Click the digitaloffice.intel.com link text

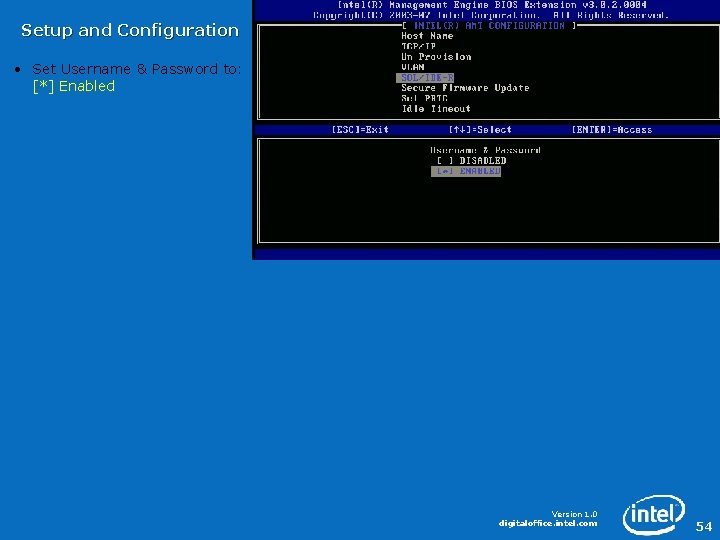[x=548, y=523]
